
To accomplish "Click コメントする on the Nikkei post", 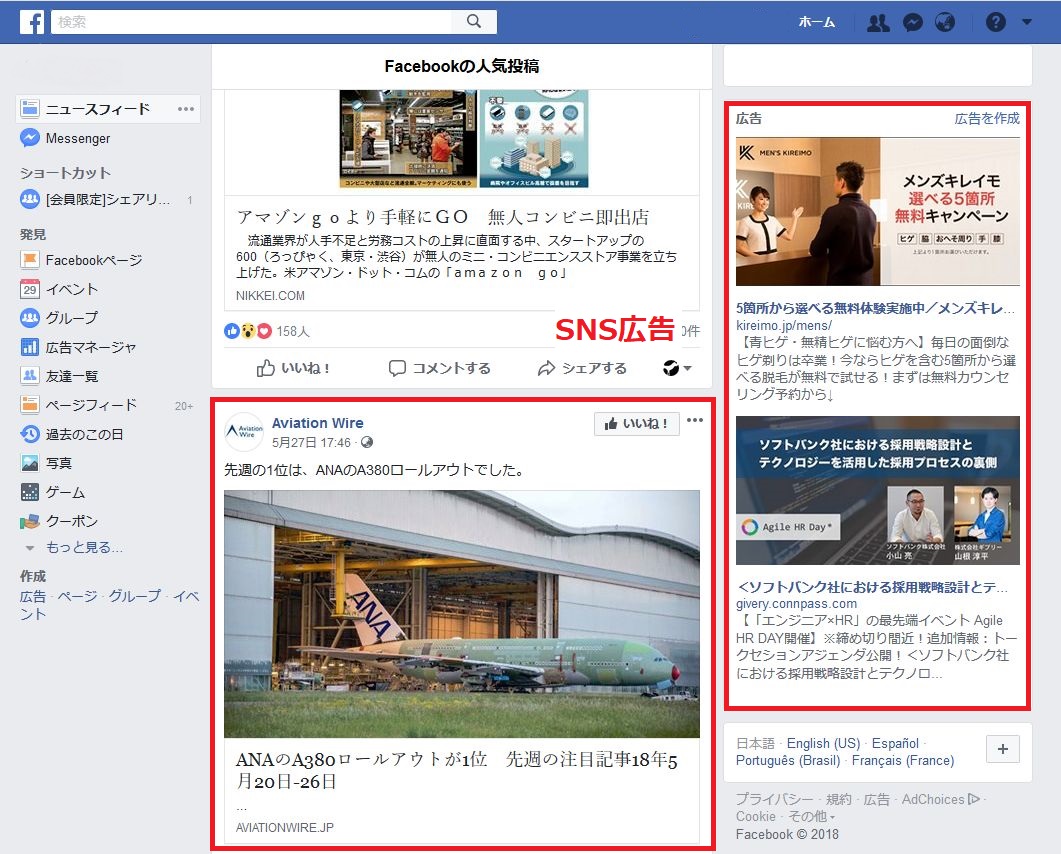I will click(439, 368).
